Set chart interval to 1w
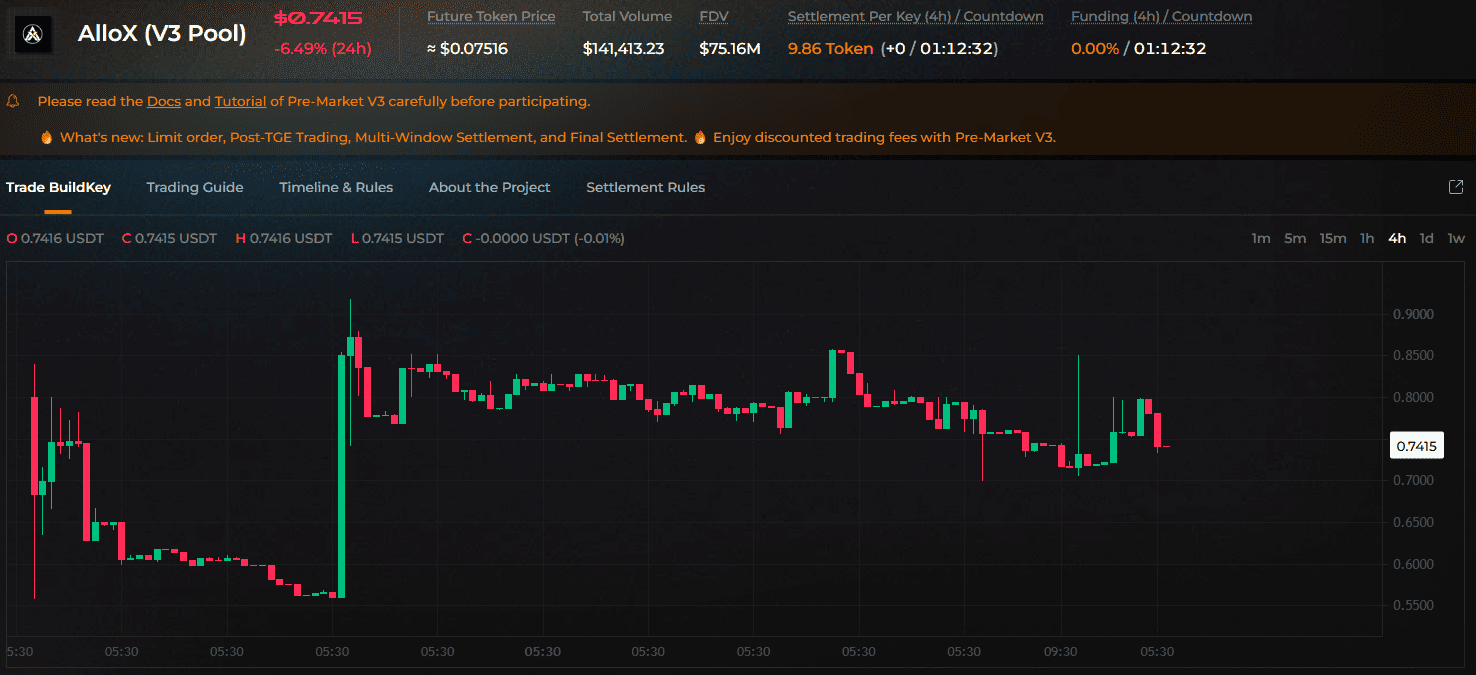This screenshot has width=1476, height=675. point(1456,238)
